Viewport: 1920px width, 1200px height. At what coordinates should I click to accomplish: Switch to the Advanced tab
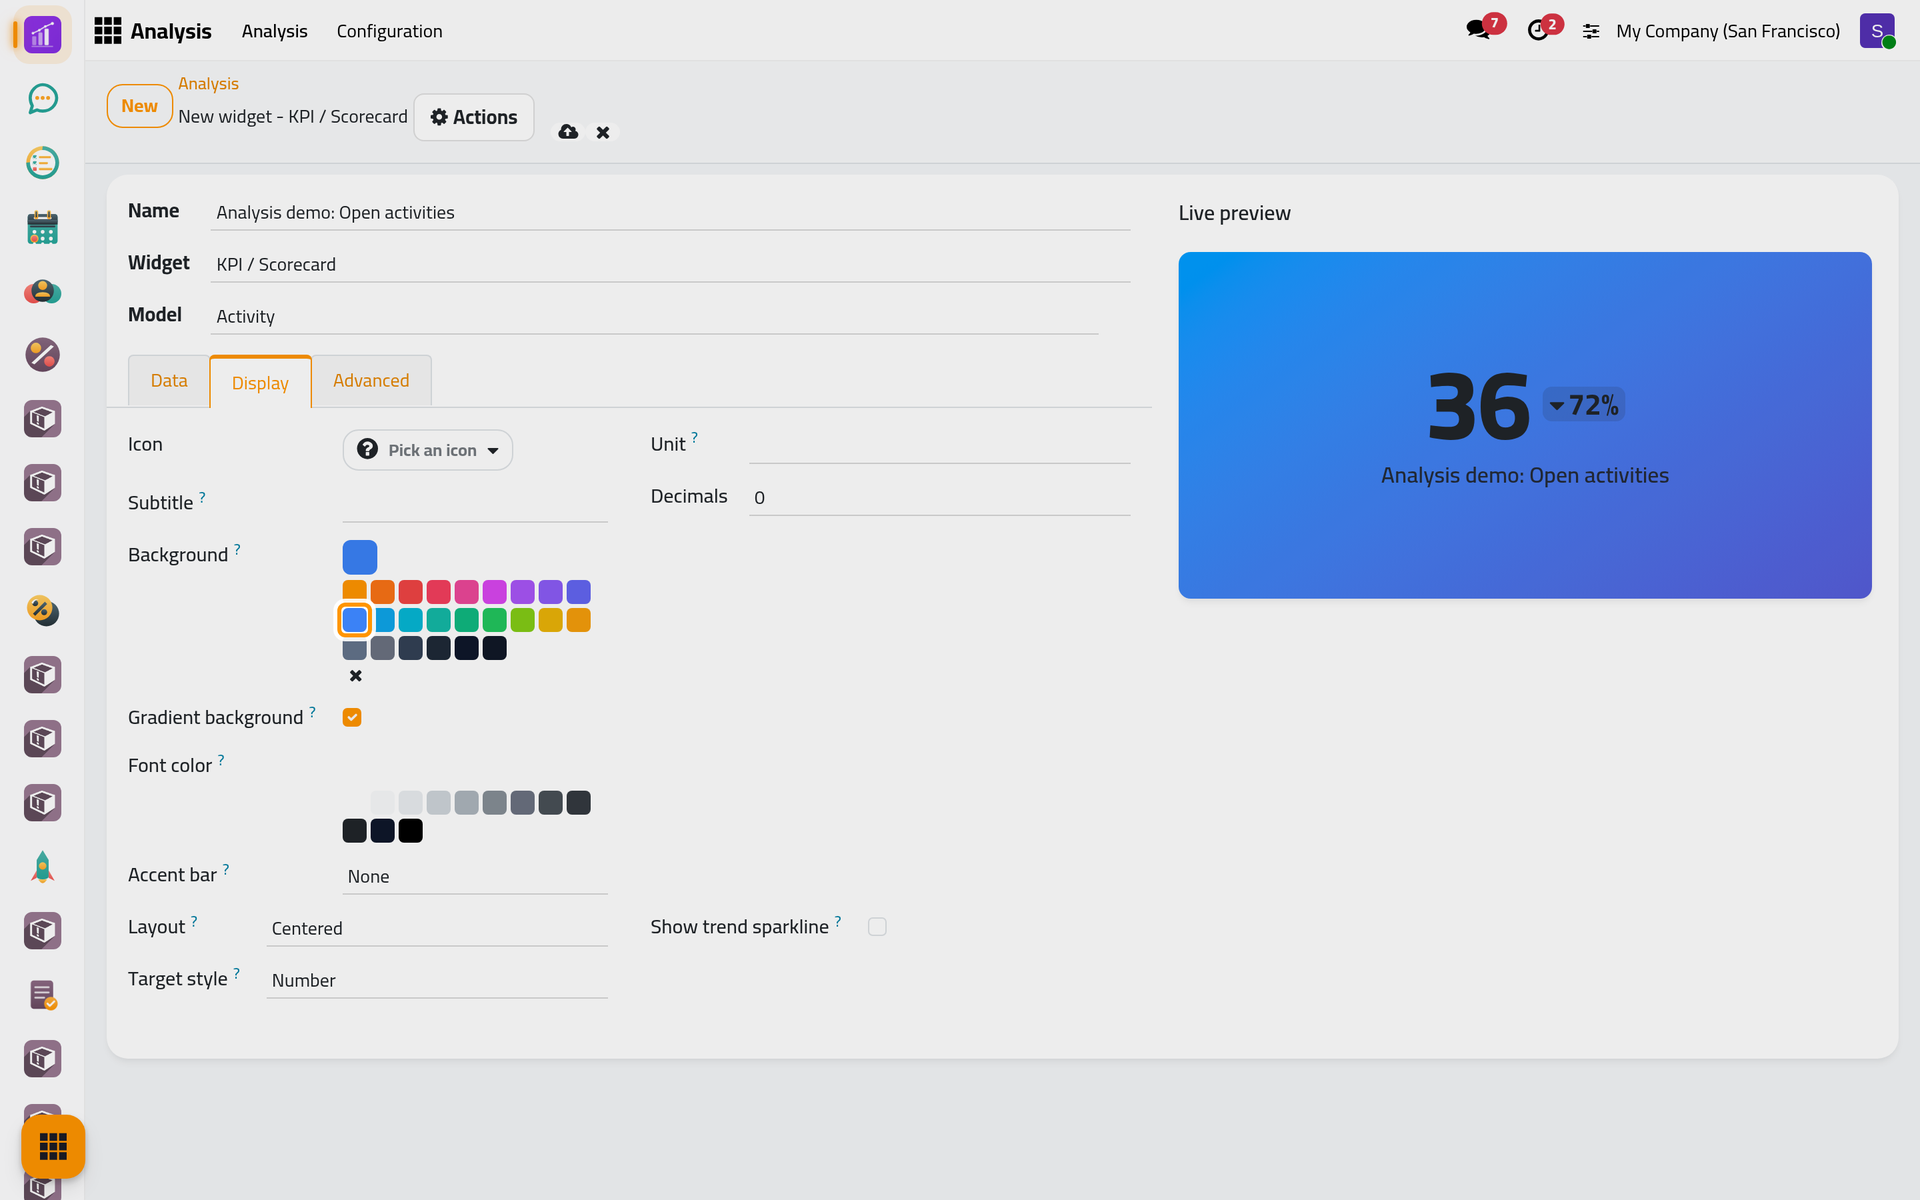pos(371,381)
